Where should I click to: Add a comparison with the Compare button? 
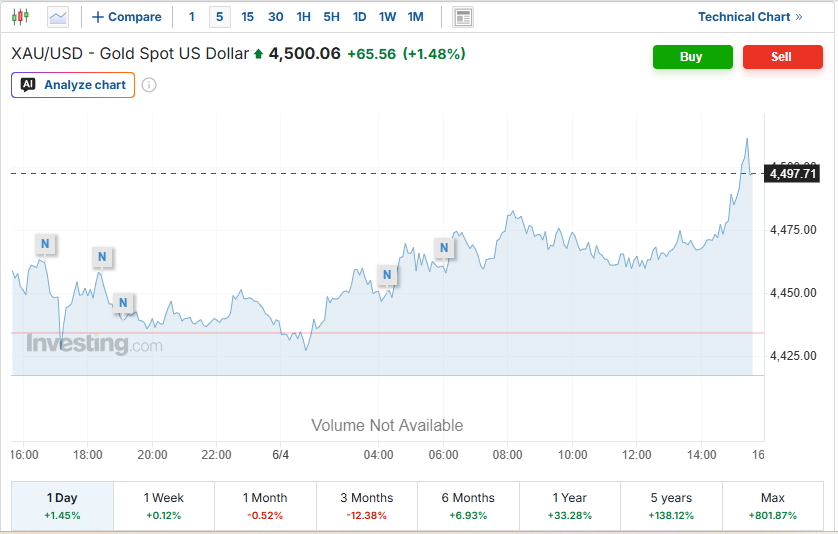click(127, 17)
